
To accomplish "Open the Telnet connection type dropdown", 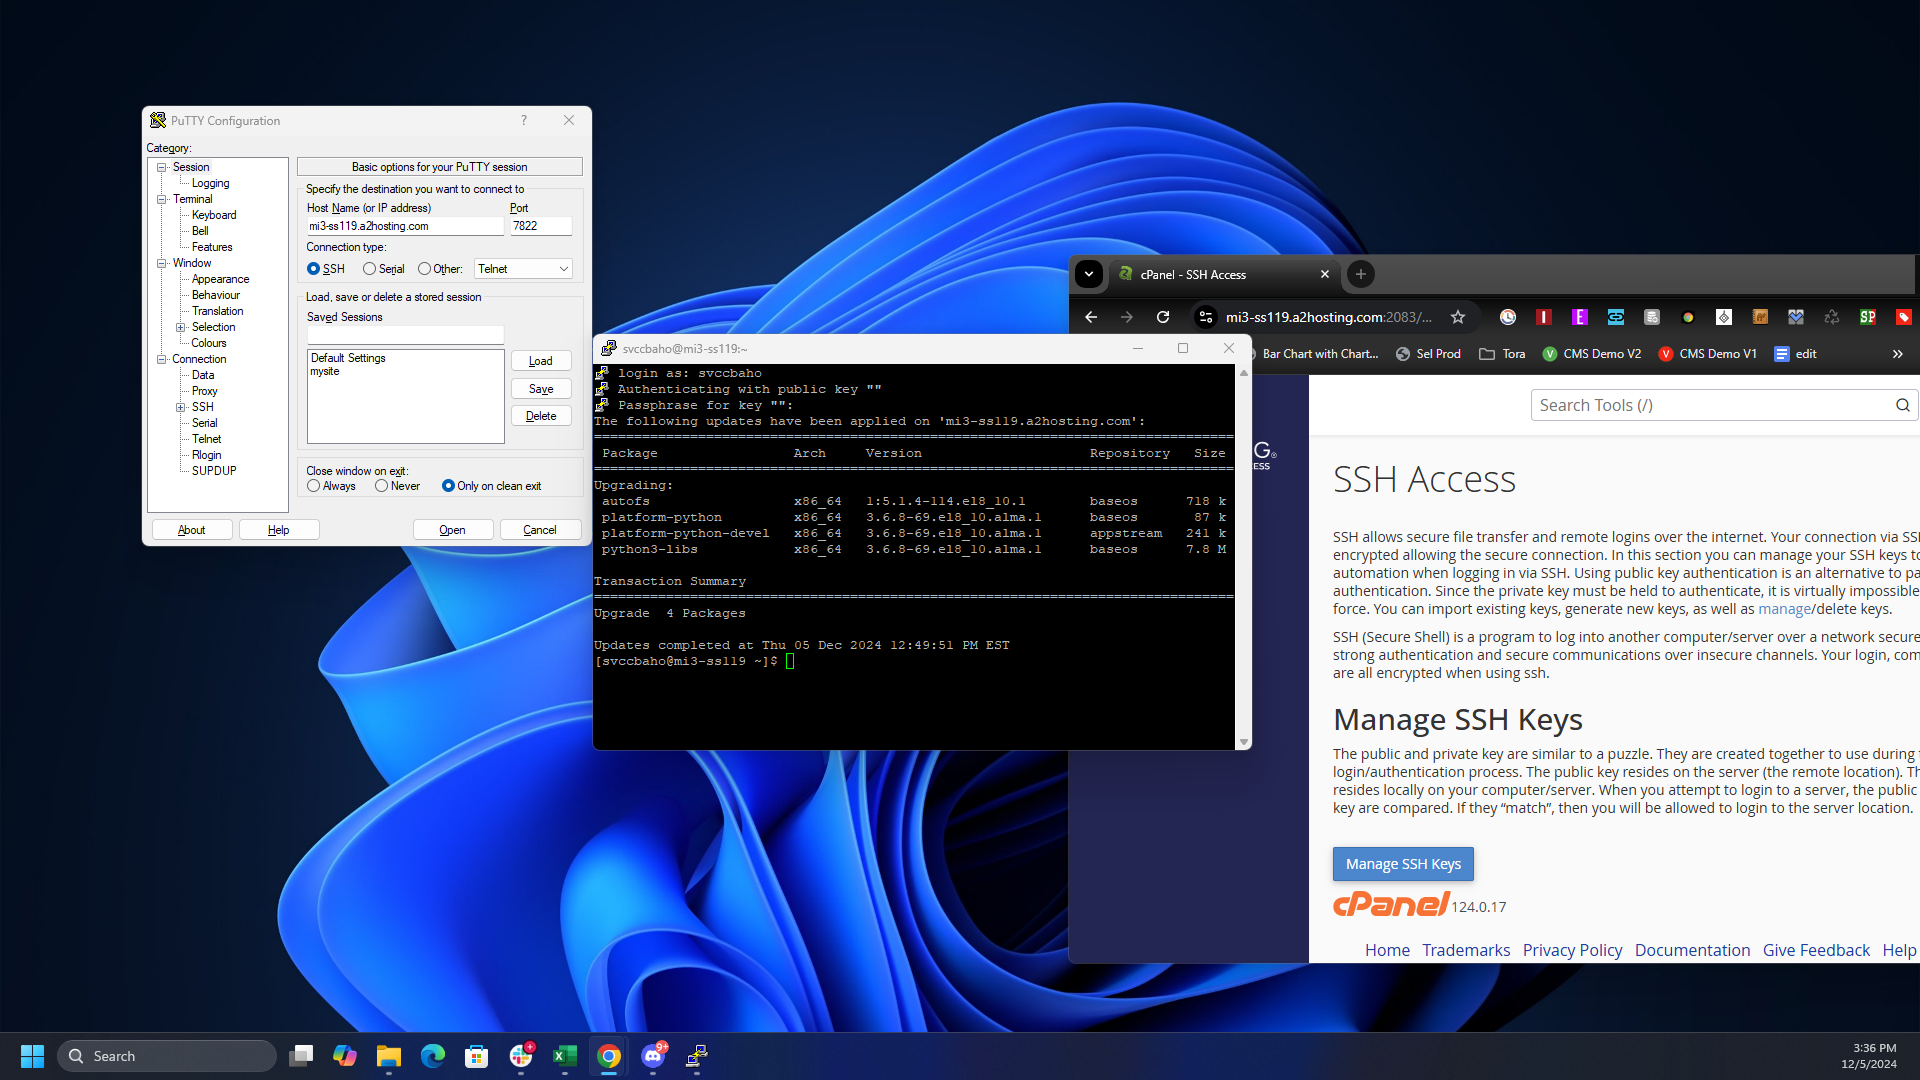I will tap(523, 269).
